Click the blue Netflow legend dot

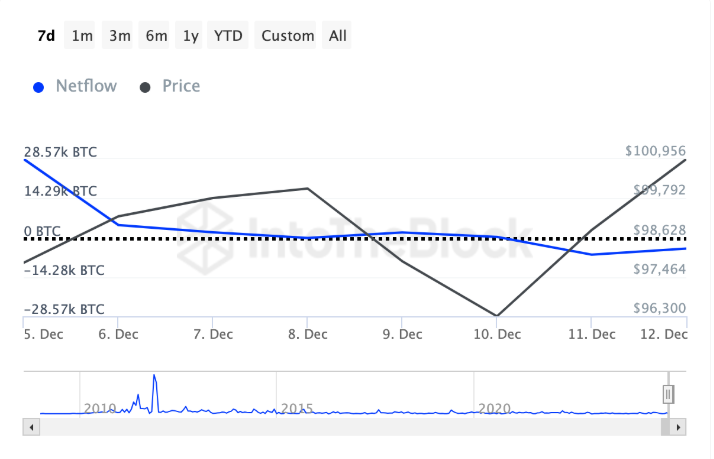click(39, 87)
